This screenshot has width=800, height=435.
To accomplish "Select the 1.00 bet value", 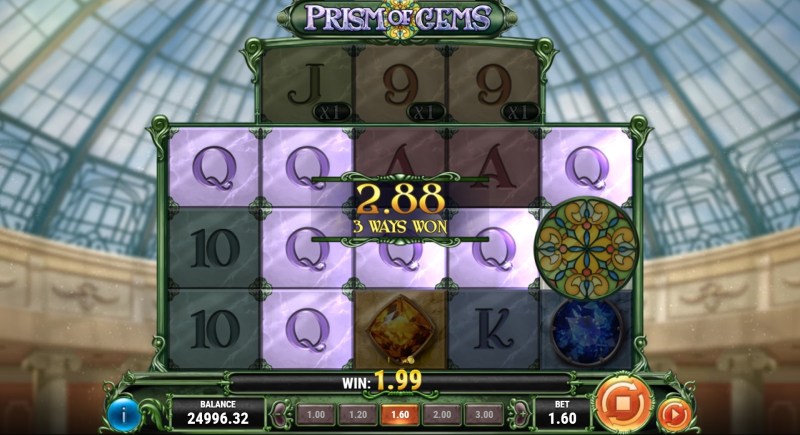I will [x=316, y=415].
